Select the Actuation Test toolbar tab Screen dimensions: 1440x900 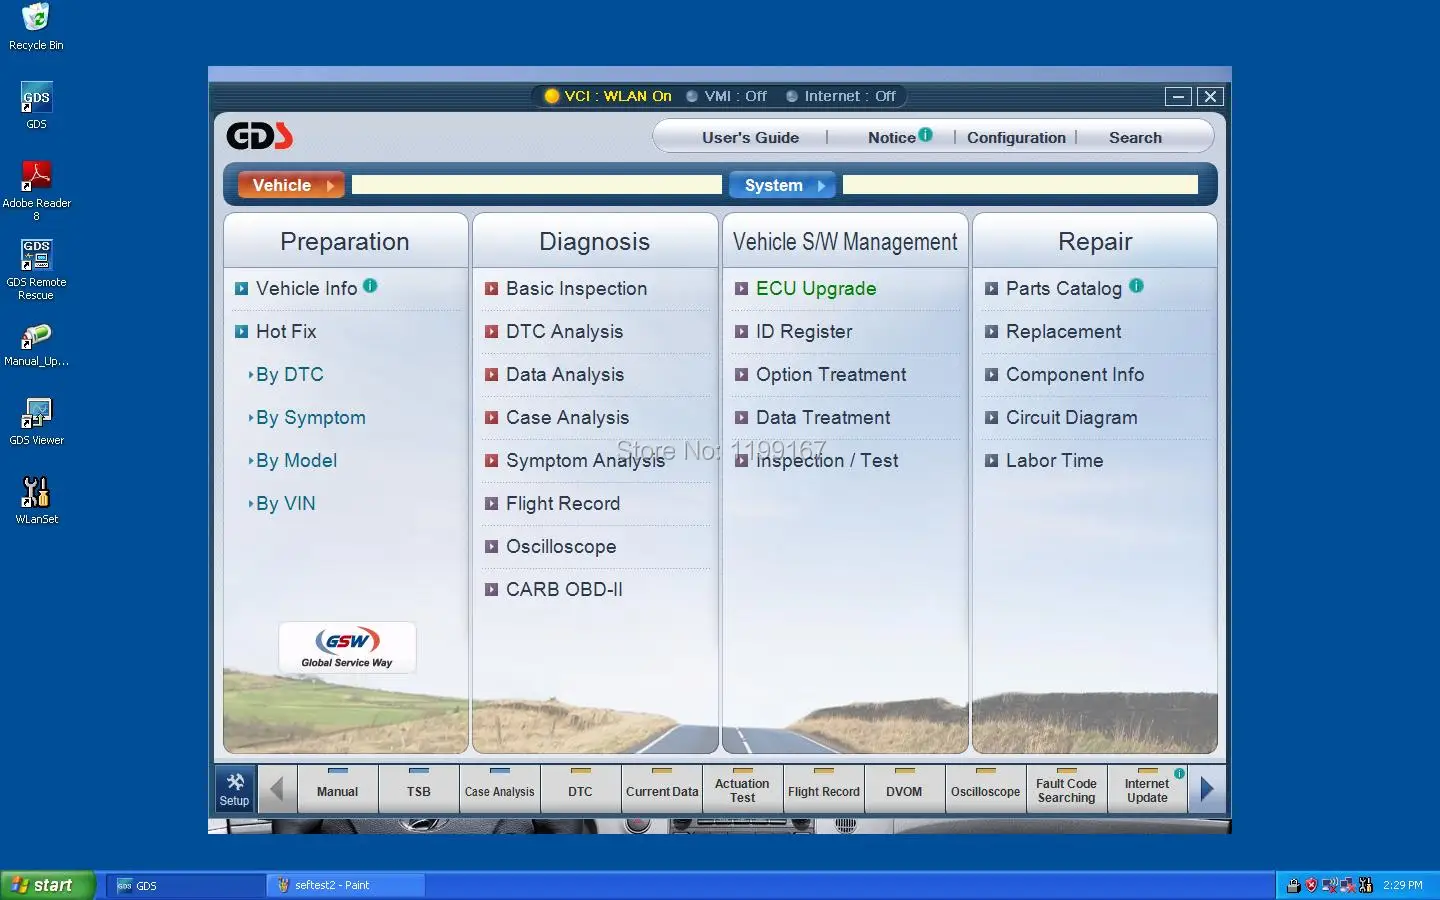[x=743, y=789]
